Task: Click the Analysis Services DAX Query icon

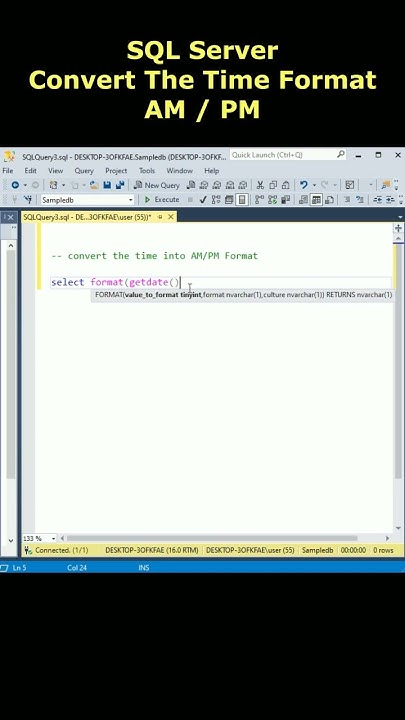Action: click(242, 185)
